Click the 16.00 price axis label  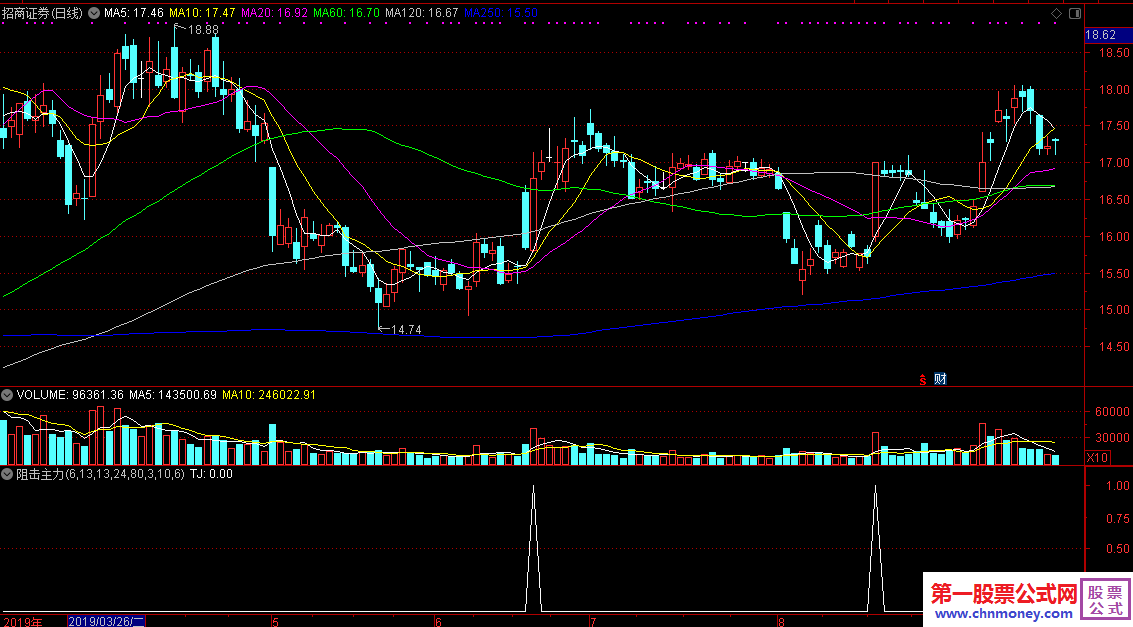(1113, 236)
